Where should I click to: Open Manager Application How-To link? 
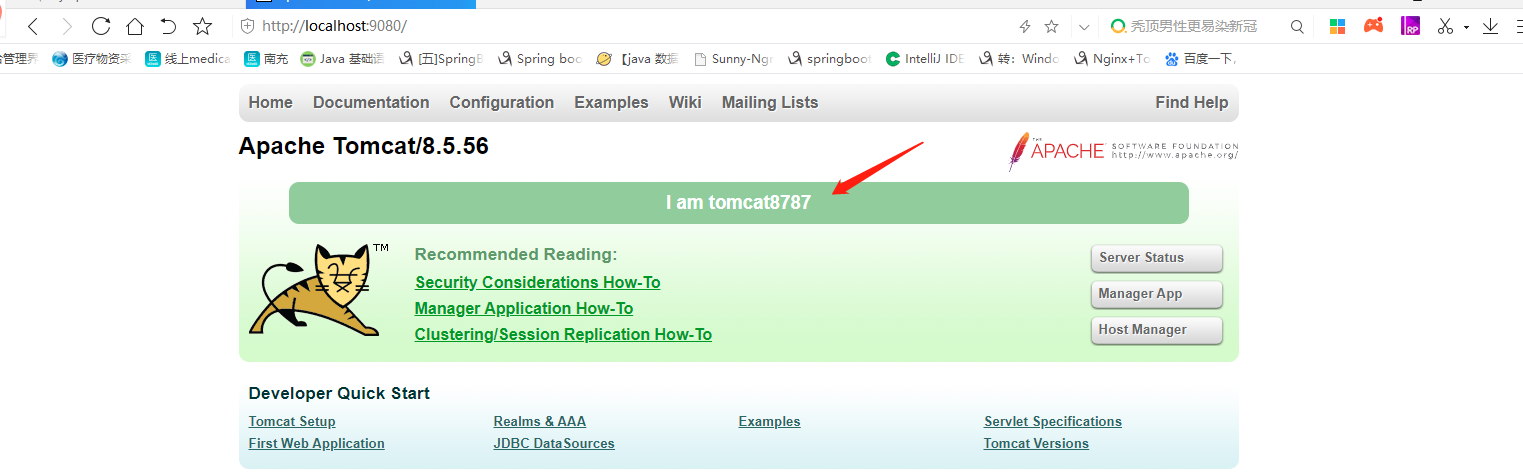point(524,308)
